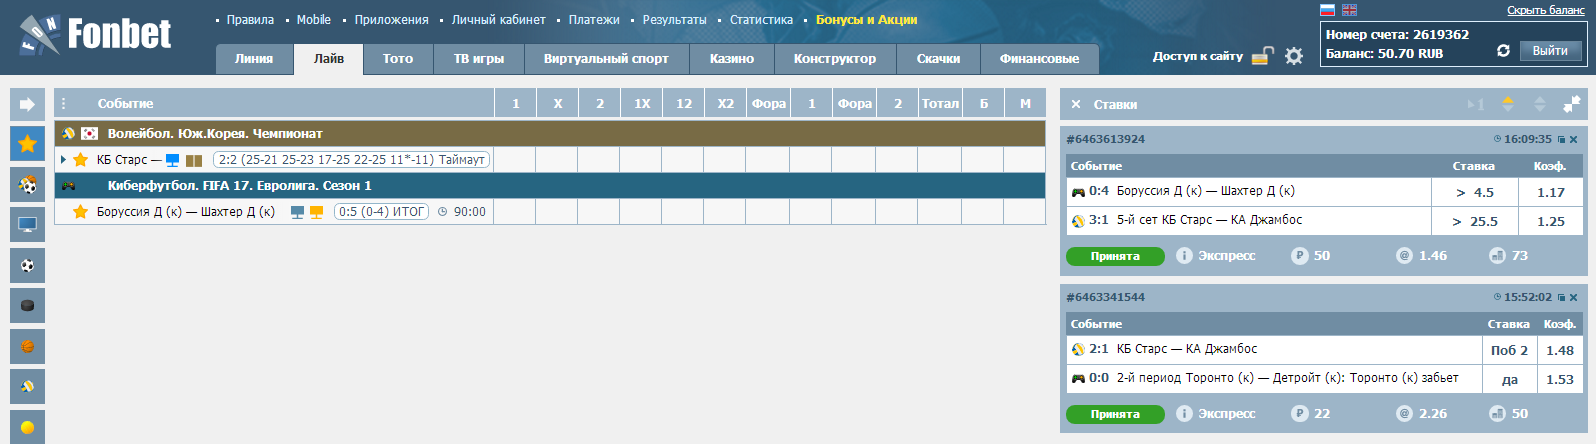The height and width of the screenshot is (444, 1596).
Task: Open the Статистика link
Action: click(762, 20)
